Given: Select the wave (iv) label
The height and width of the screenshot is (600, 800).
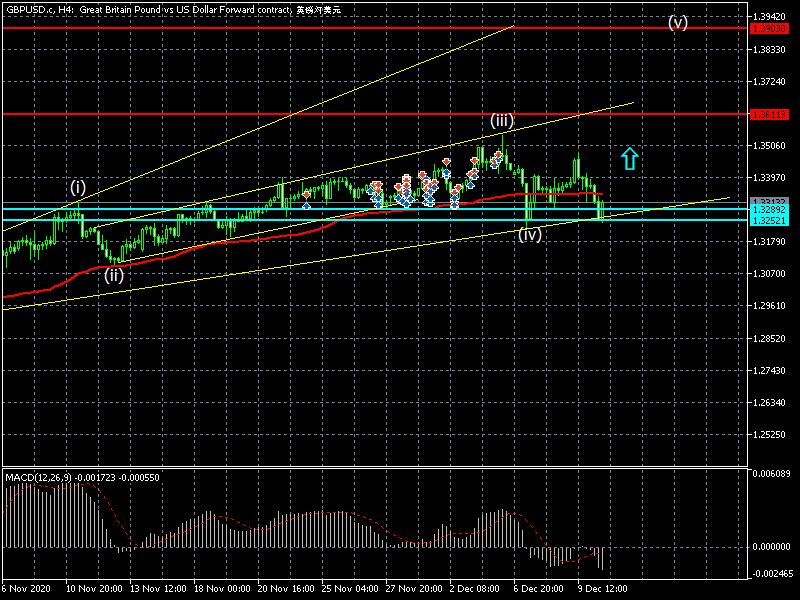Looking at the screenshot, I should [530, 235].
